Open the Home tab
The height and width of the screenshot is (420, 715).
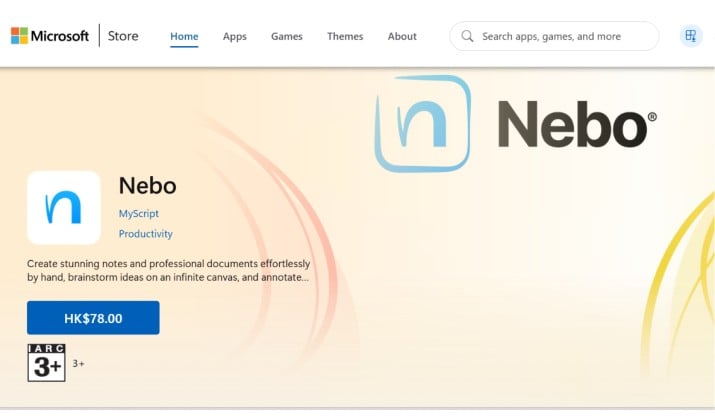pyautogui.click(x=184, y=36)
